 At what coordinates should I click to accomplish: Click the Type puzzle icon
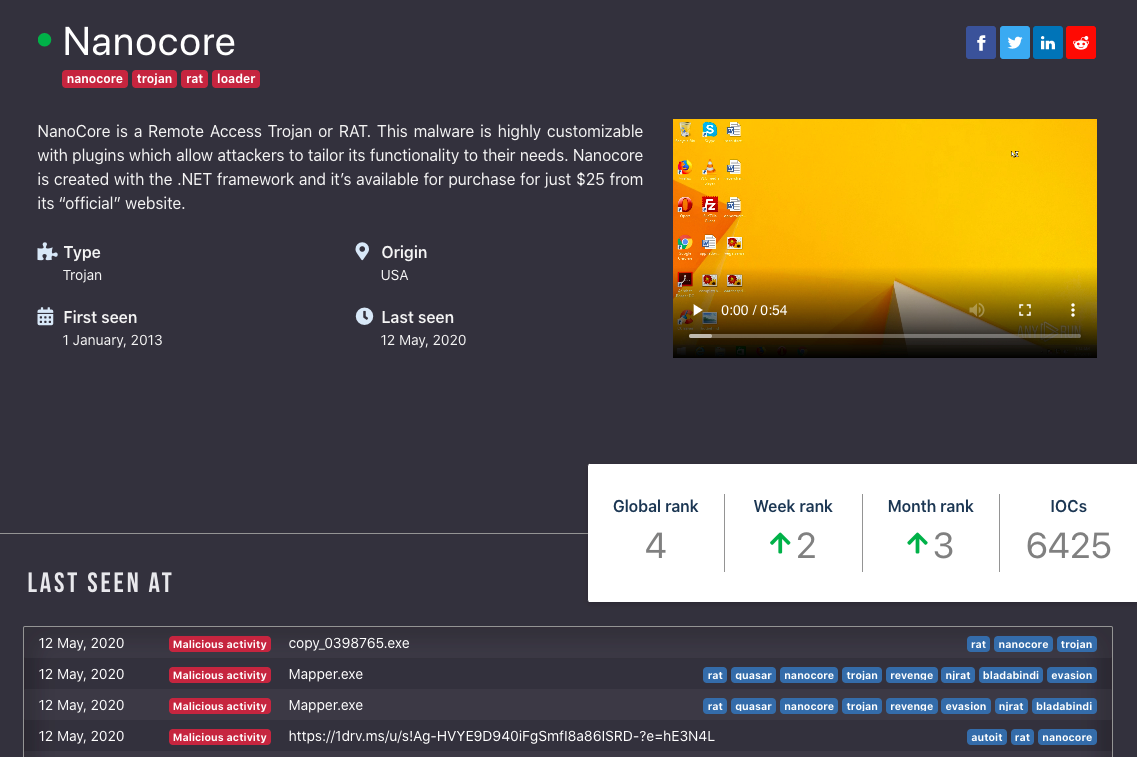46,252
